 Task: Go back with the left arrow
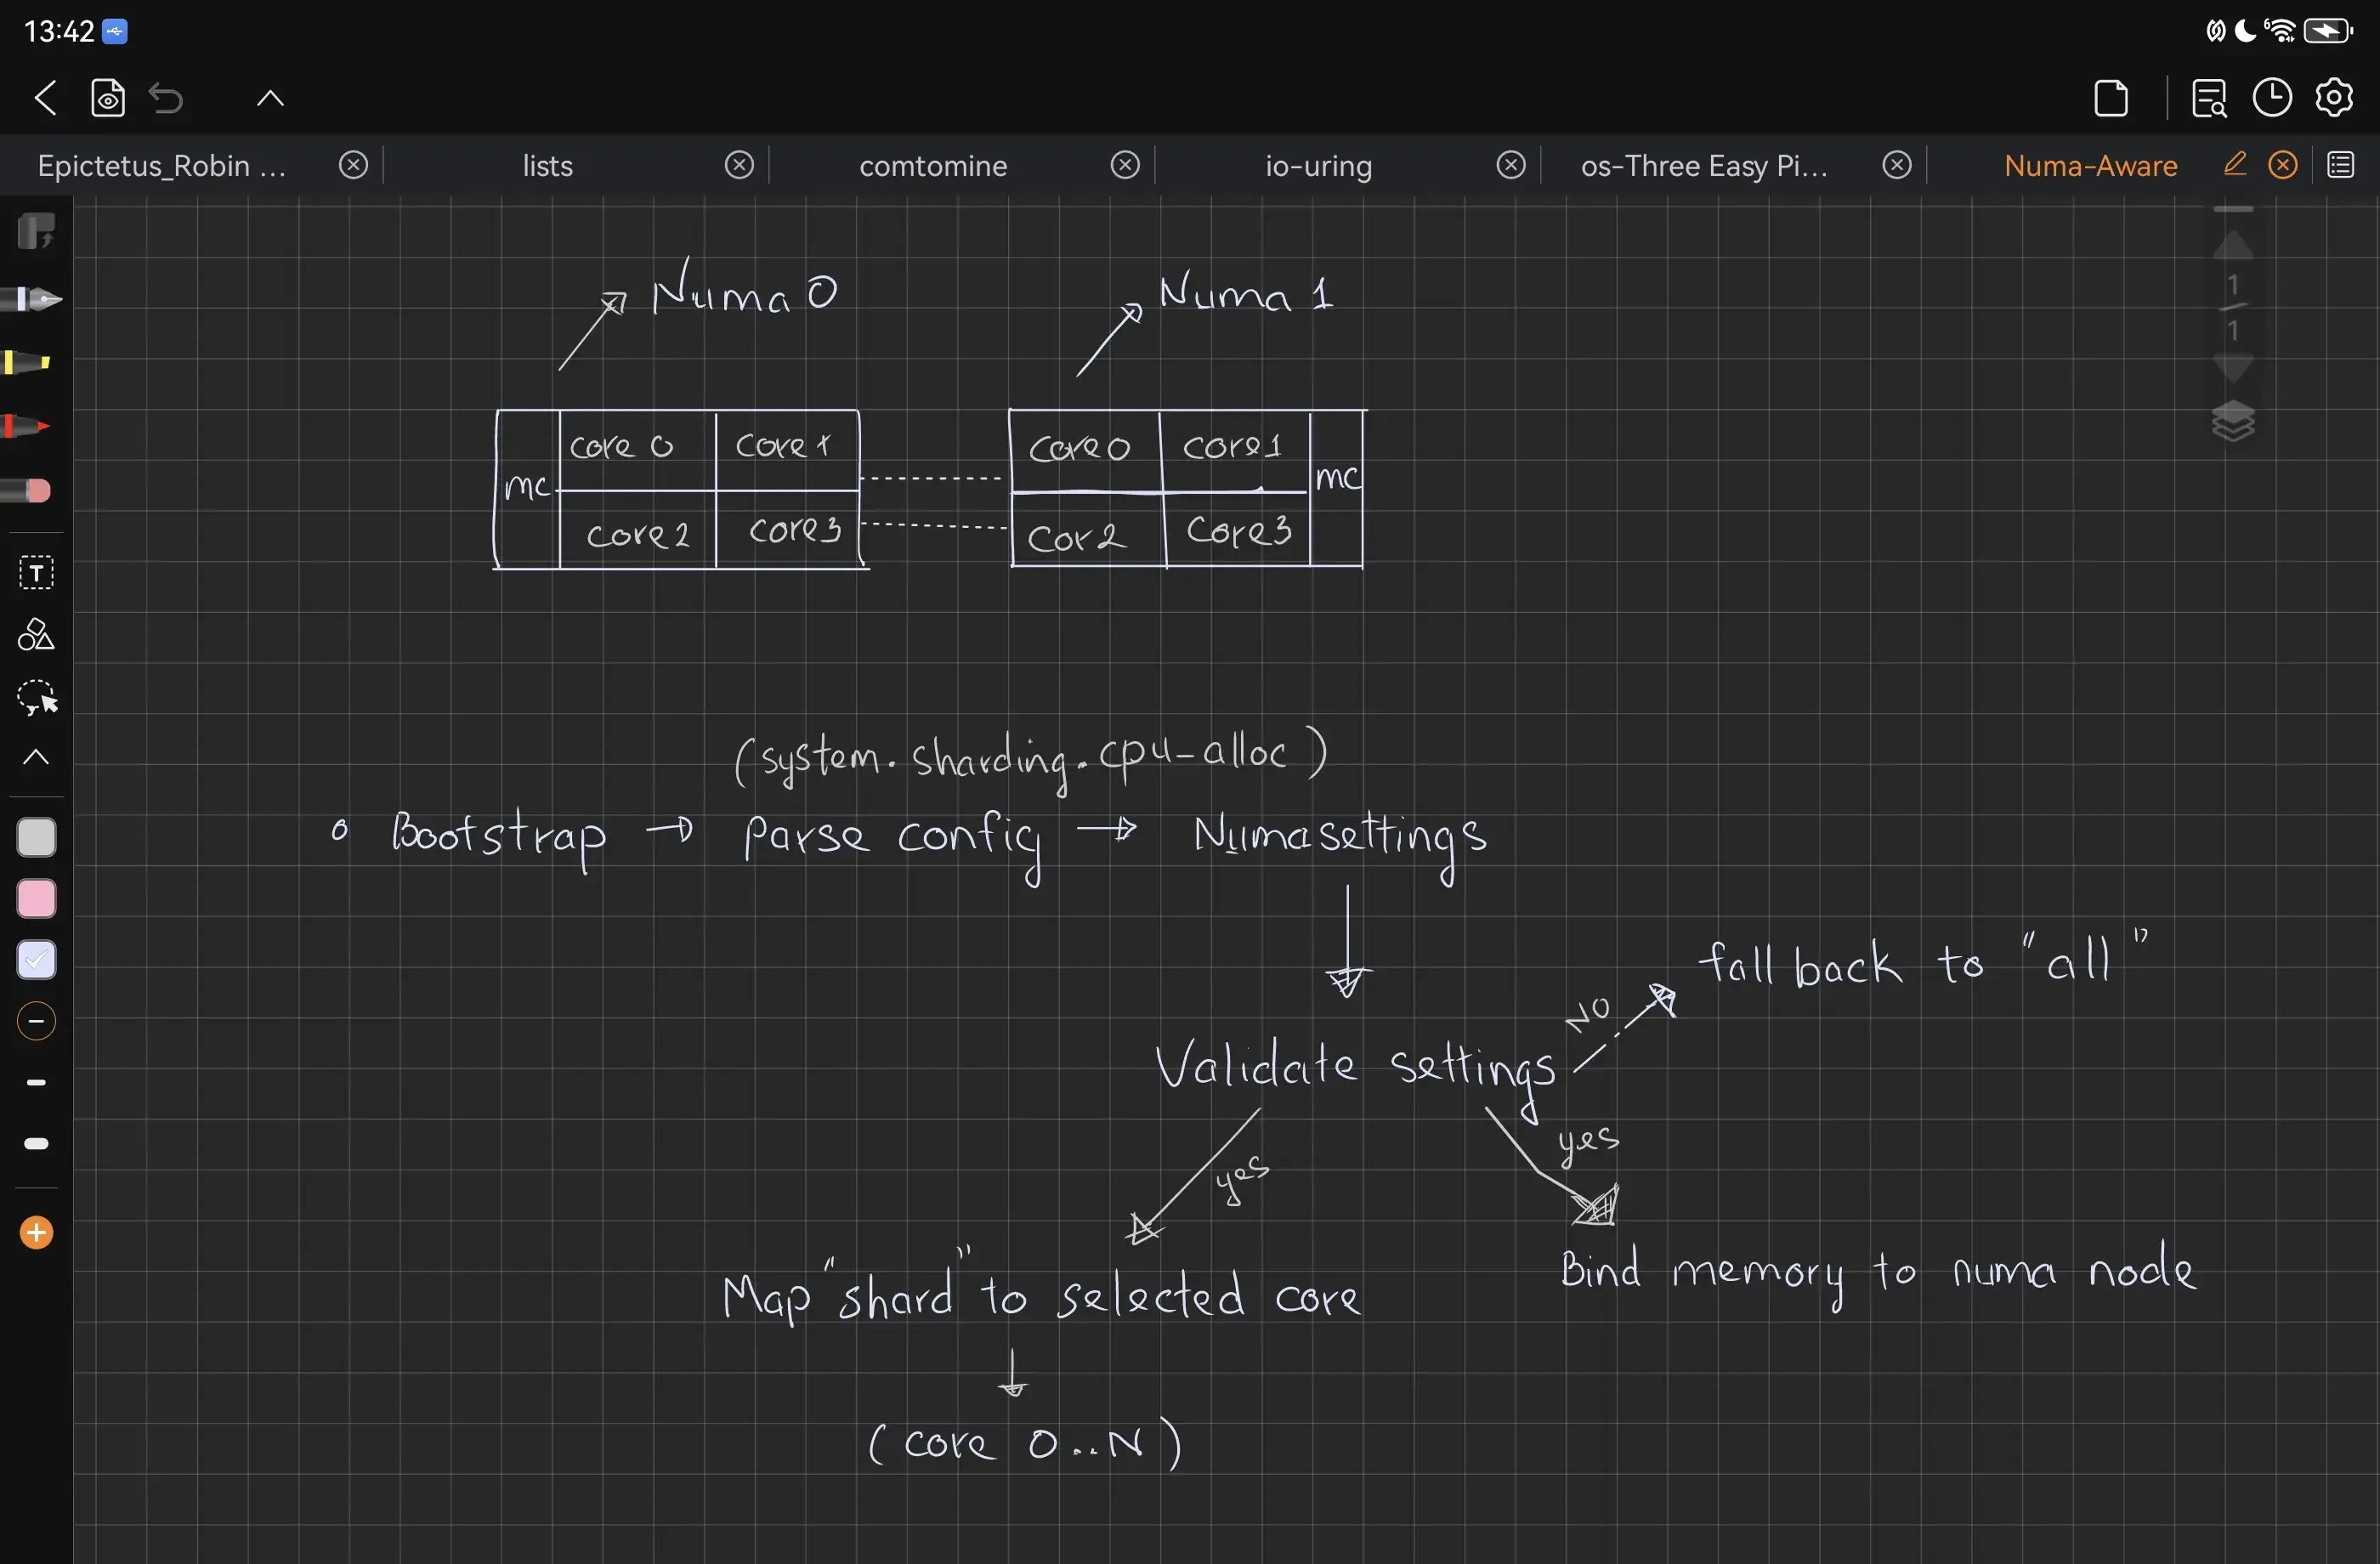pyautogui.click(x=45, y=98)
